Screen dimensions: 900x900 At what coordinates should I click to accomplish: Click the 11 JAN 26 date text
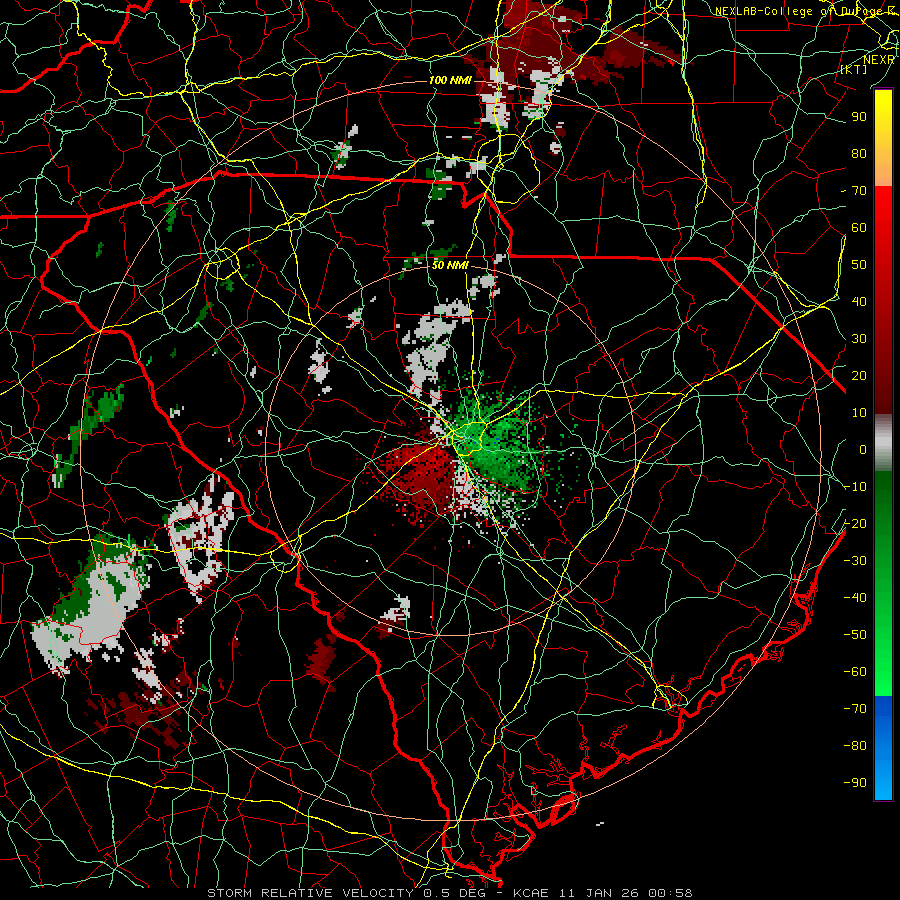pos(600,893)
